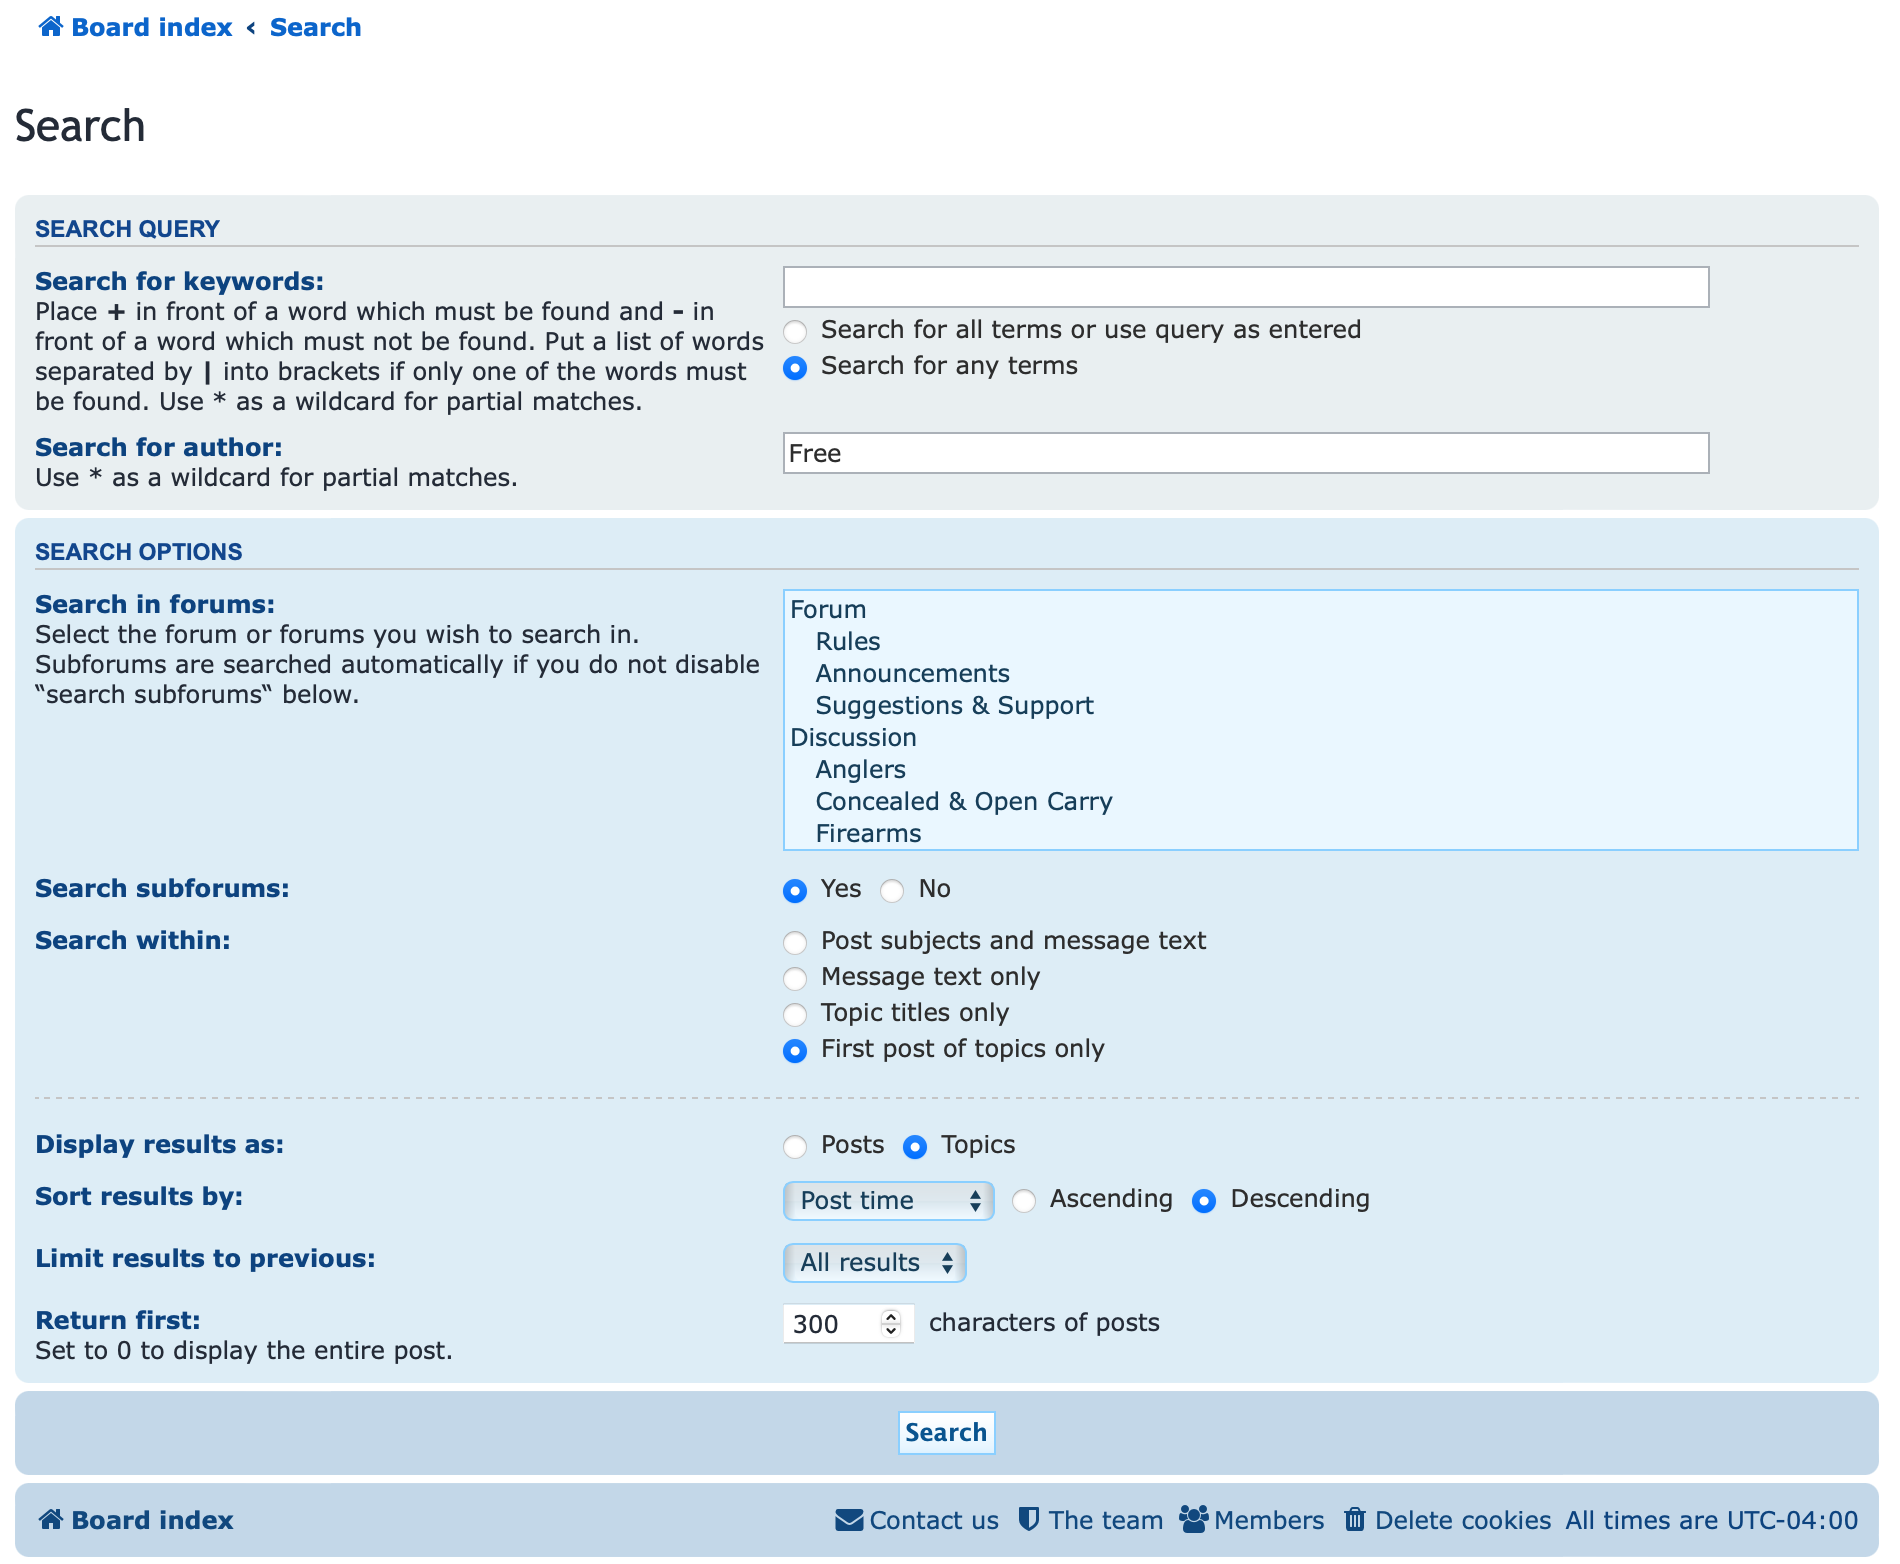
Task: Display results as Posts
Action: coord(795,1147)
